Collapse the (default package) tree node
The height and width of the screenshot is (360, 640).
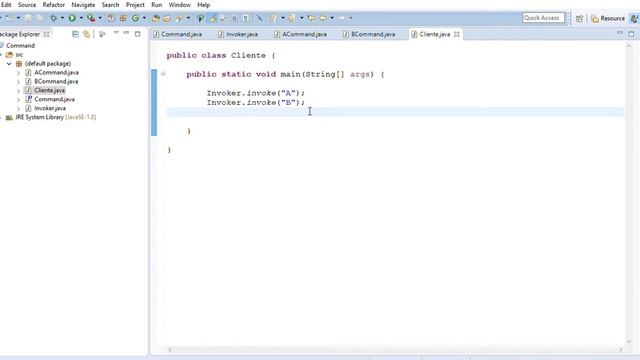(x=9, y=64)
